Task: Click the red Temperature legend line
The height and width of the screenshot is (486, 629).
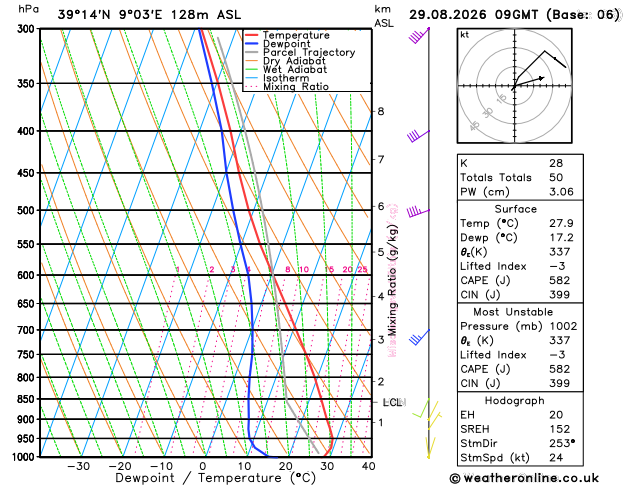Action: (x=251, y=35)
